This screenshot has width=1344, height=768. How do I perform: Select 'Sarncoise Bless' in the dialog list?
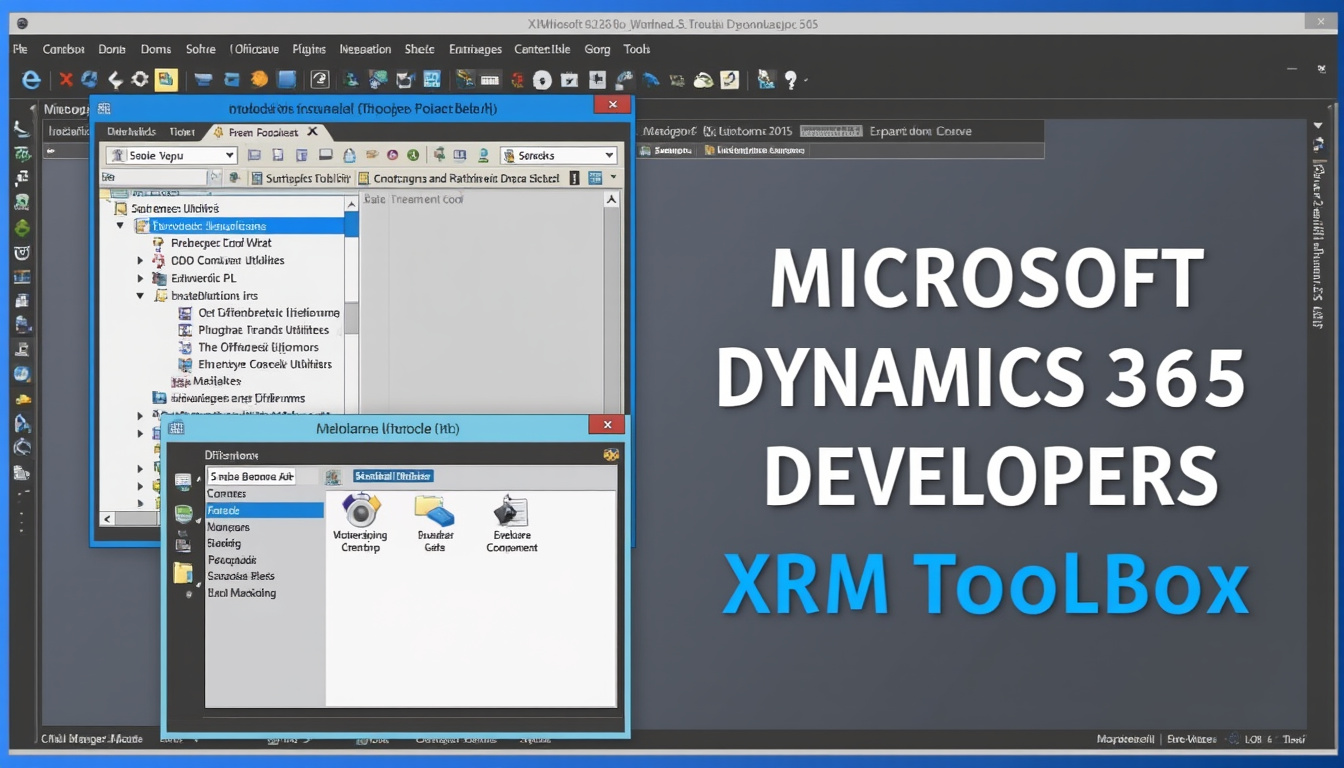(x=241, y=576)
